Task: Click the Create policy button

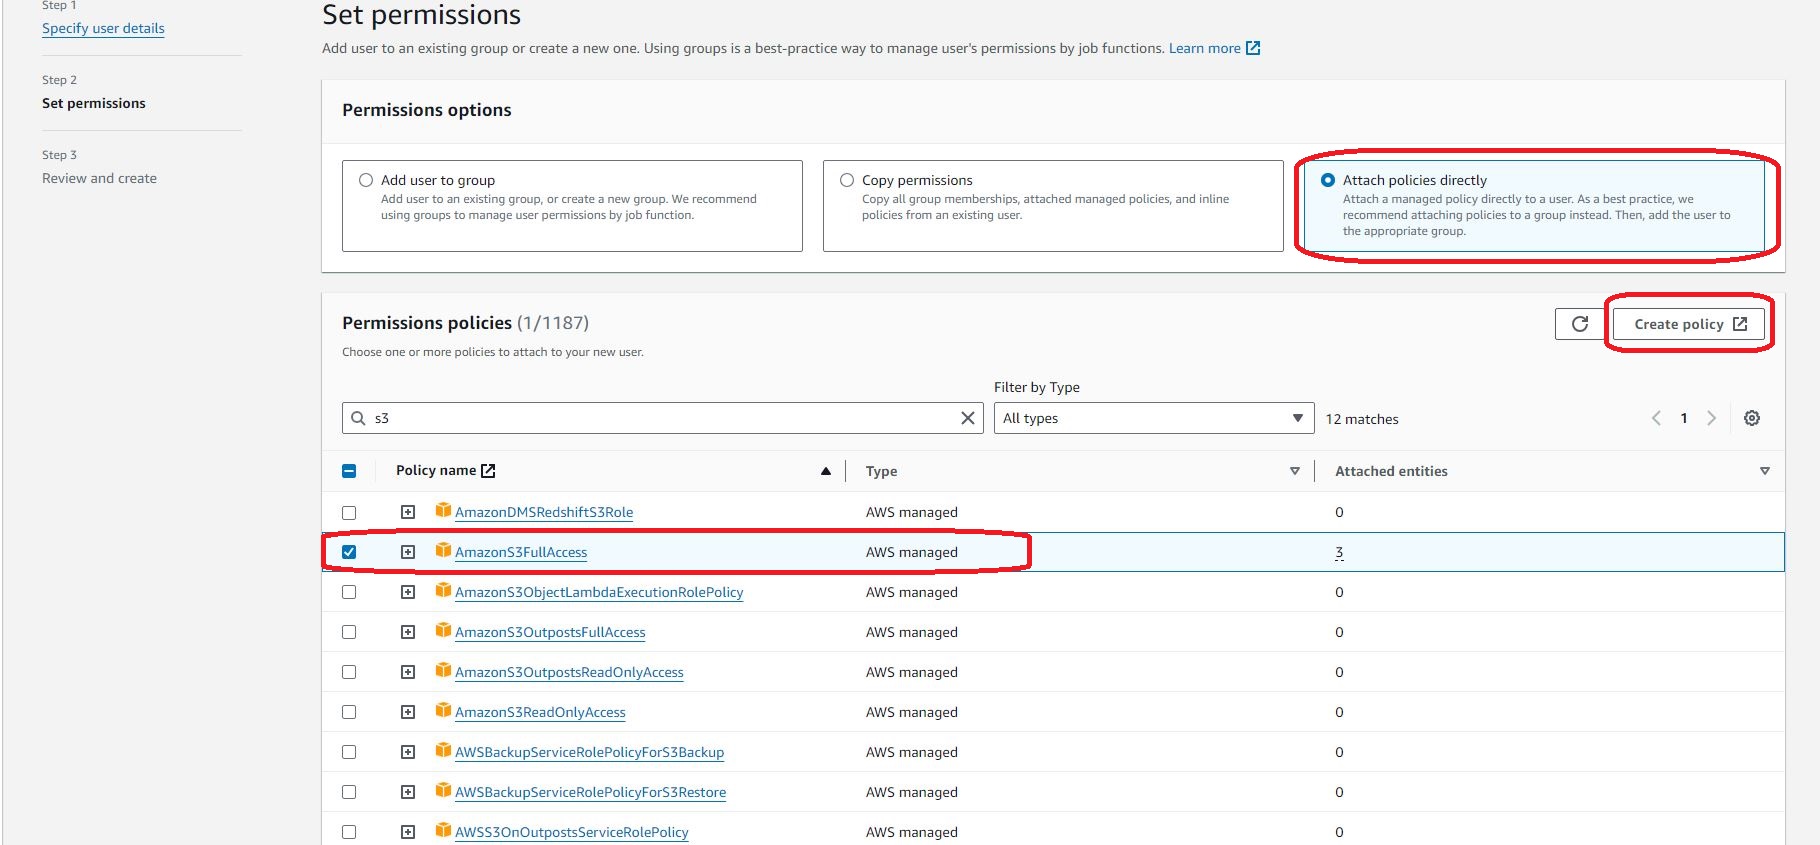Action: coord(1689,324)
